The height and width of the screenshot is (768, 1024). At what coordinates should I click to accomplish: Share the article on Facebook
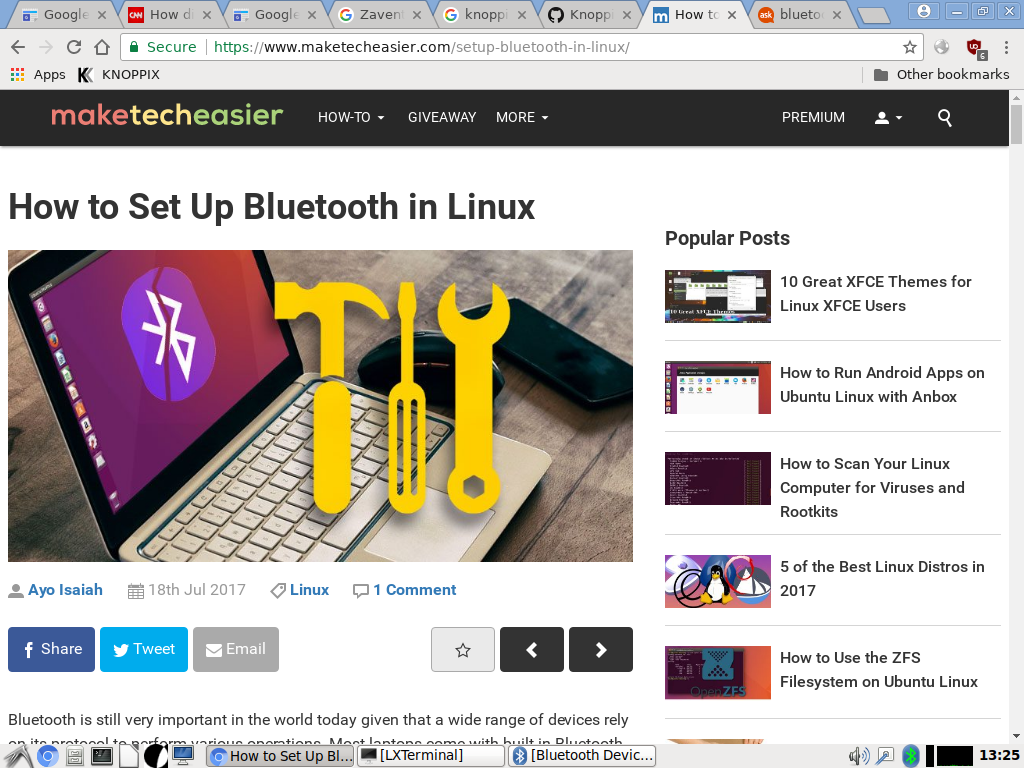pyautogui.click(x=51, y=649)
